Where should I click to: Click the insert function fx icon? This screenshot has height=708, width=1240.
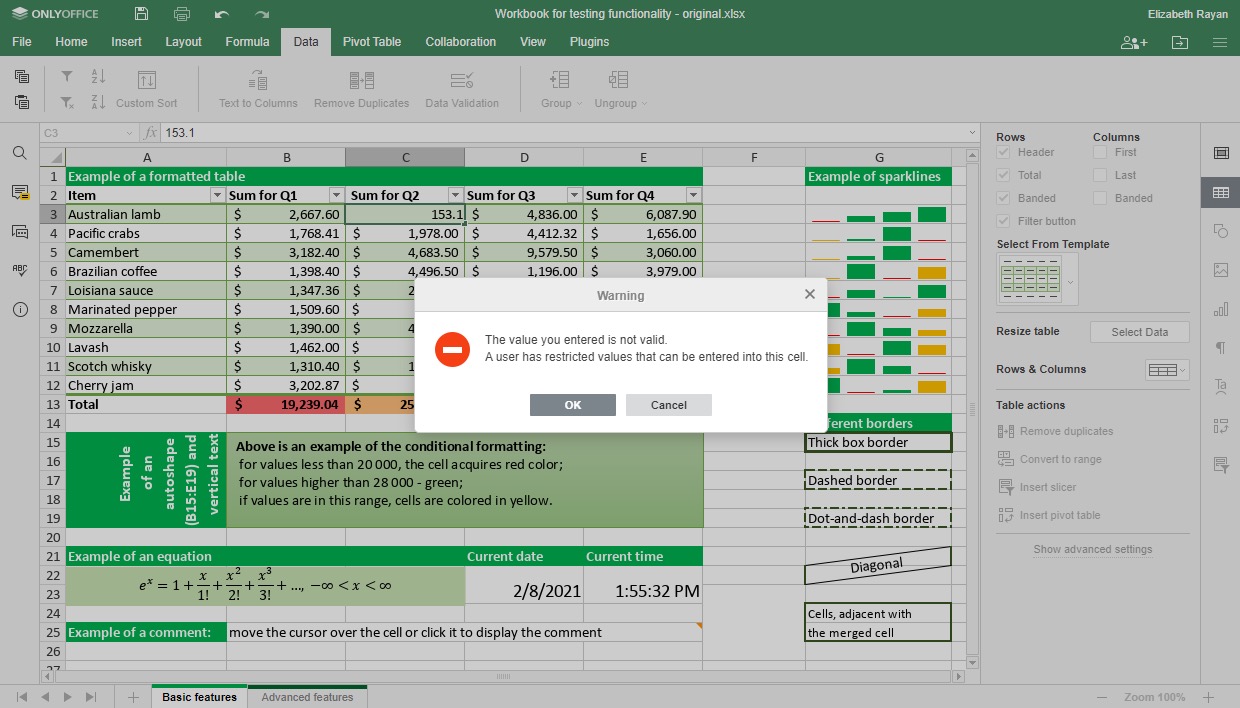pos(150,133)
